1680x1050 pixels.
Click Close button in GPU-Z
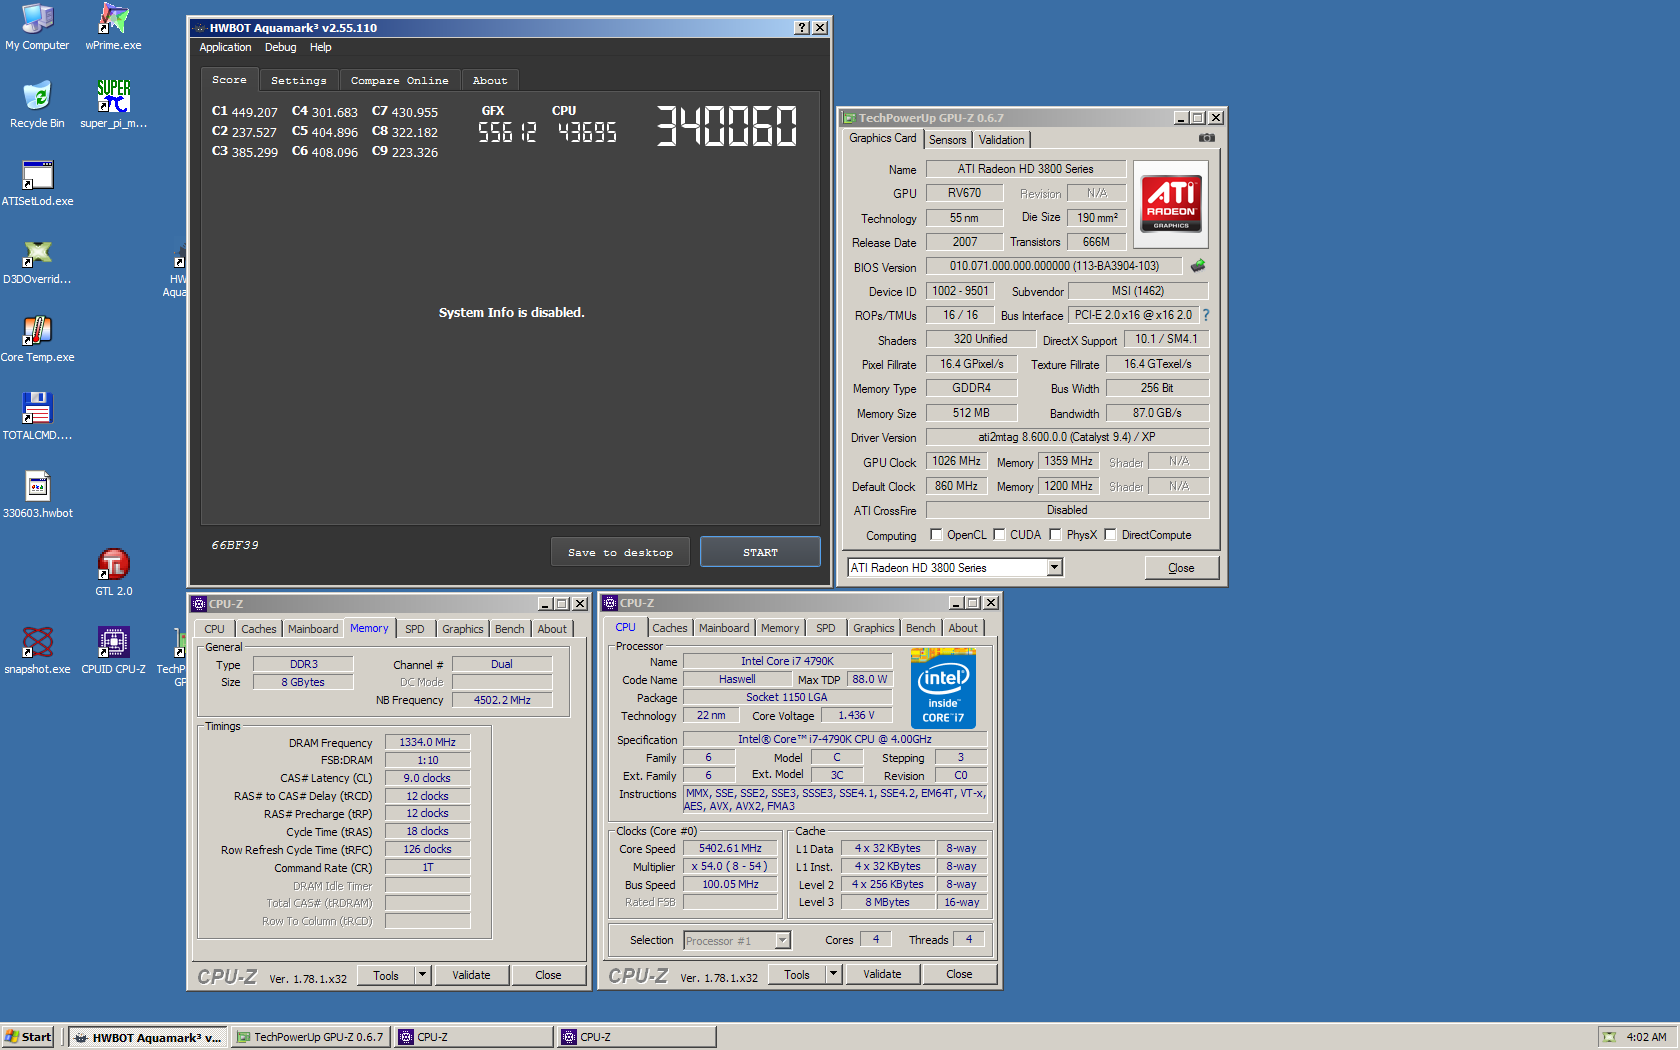pyautogui.click(x=1181, y=568)
